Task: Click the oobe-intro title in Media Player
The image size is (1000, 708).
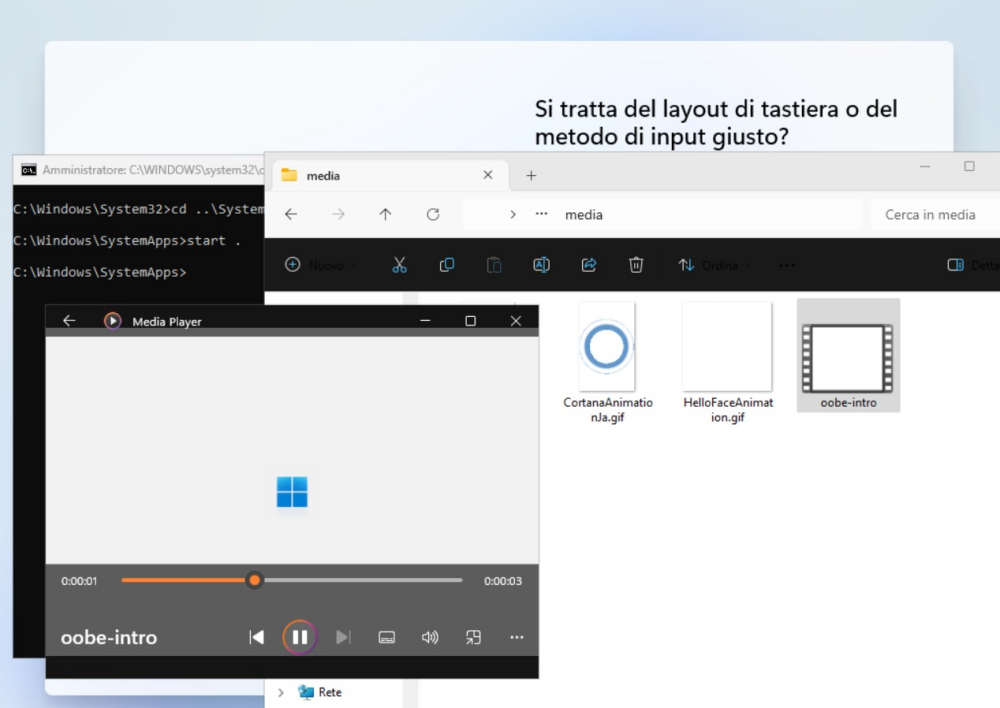Action: point(108,637)
